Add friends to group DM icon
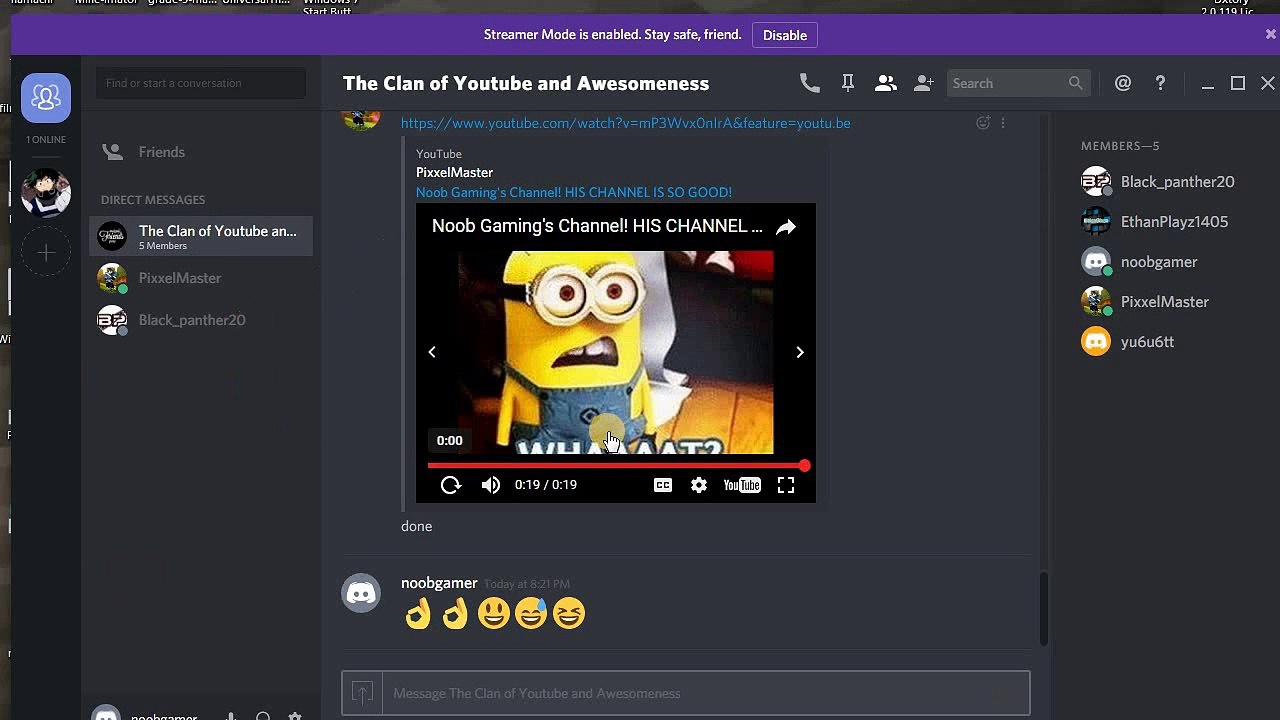 point(923,83)
